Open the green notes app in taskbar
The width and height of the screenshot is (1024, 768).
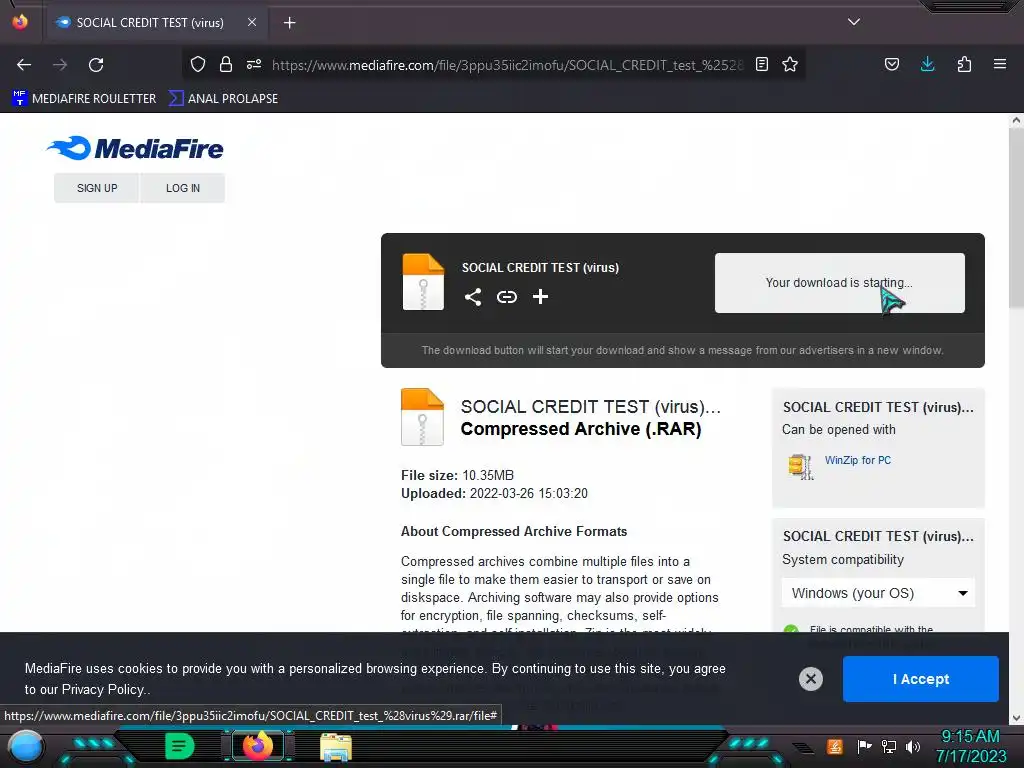point(180,746)
